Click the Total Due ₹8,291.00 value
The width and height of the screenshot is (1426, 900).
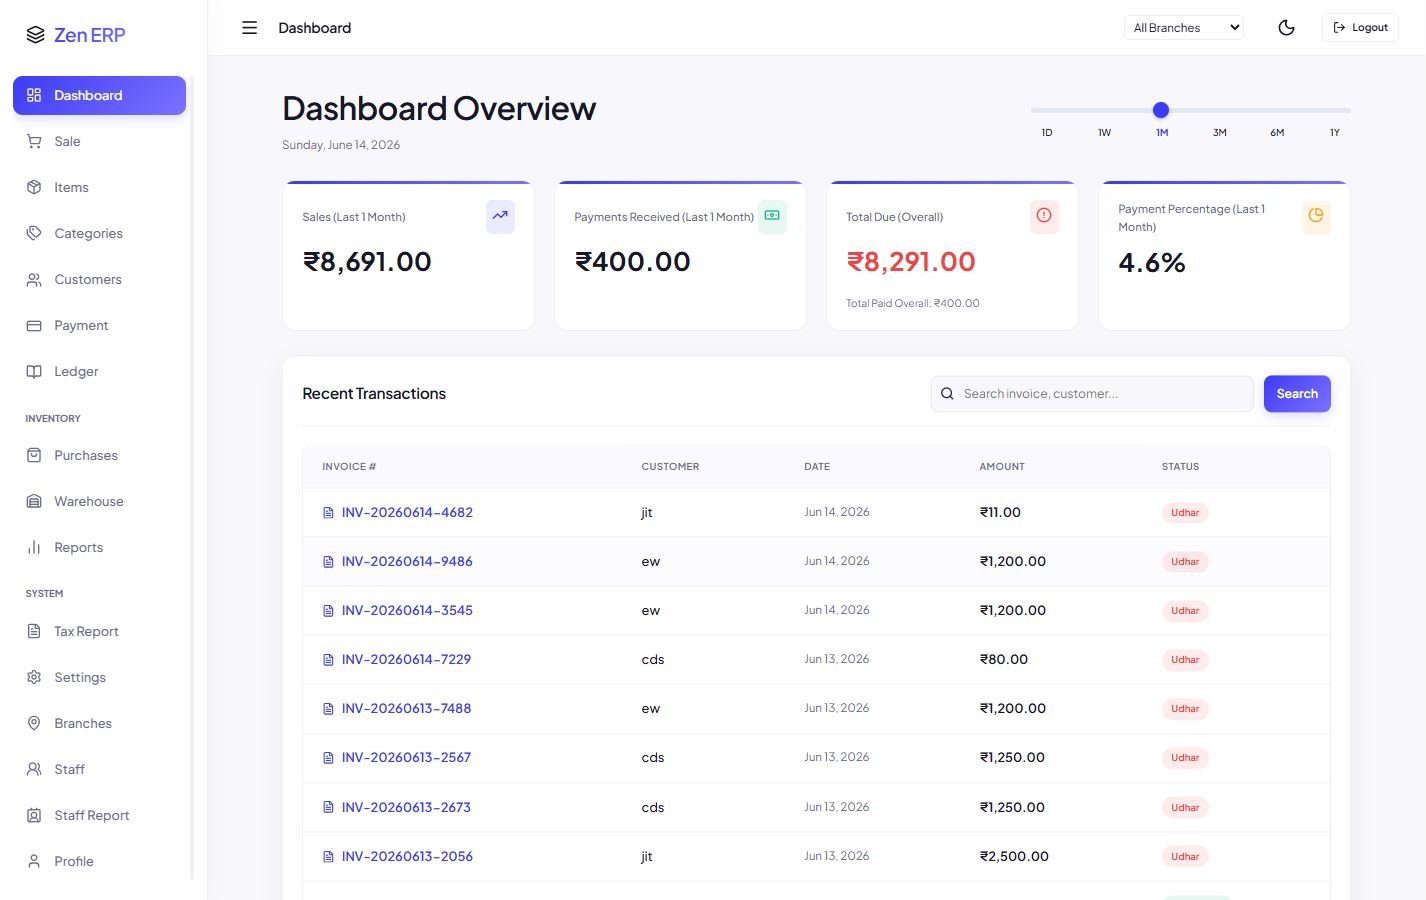[x=911, y=262]
